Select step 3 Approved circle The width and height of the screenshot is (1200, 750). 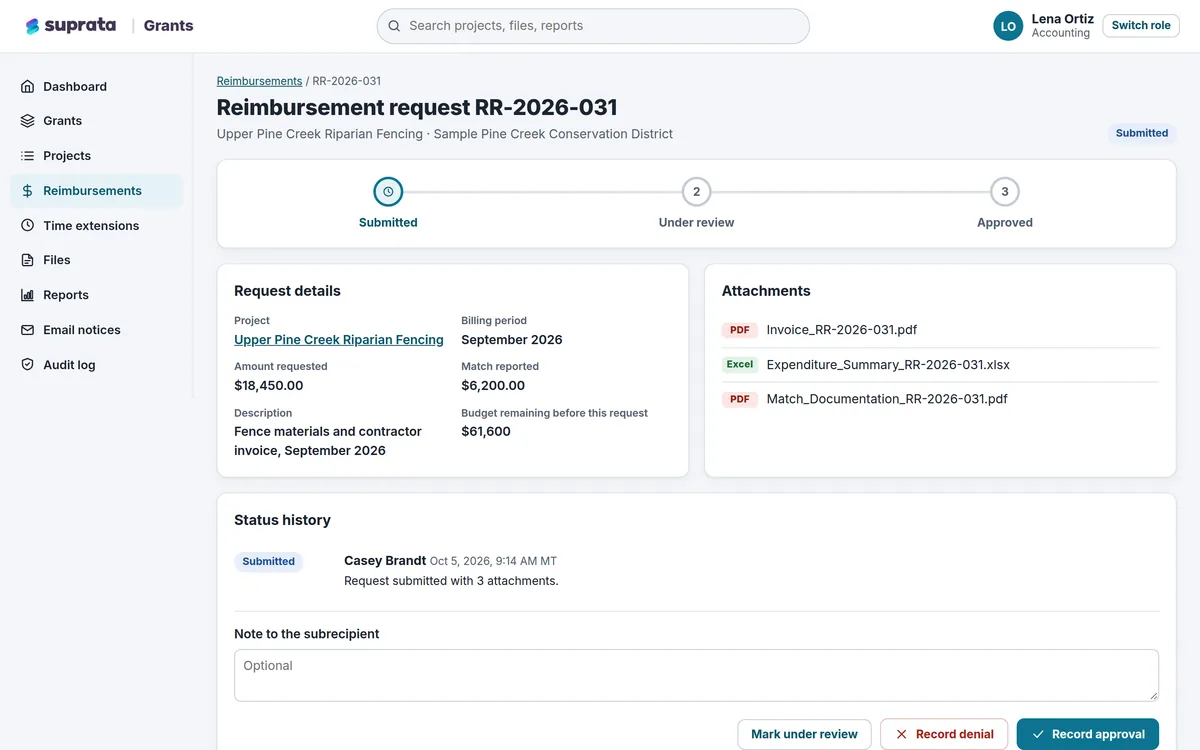1005,192
